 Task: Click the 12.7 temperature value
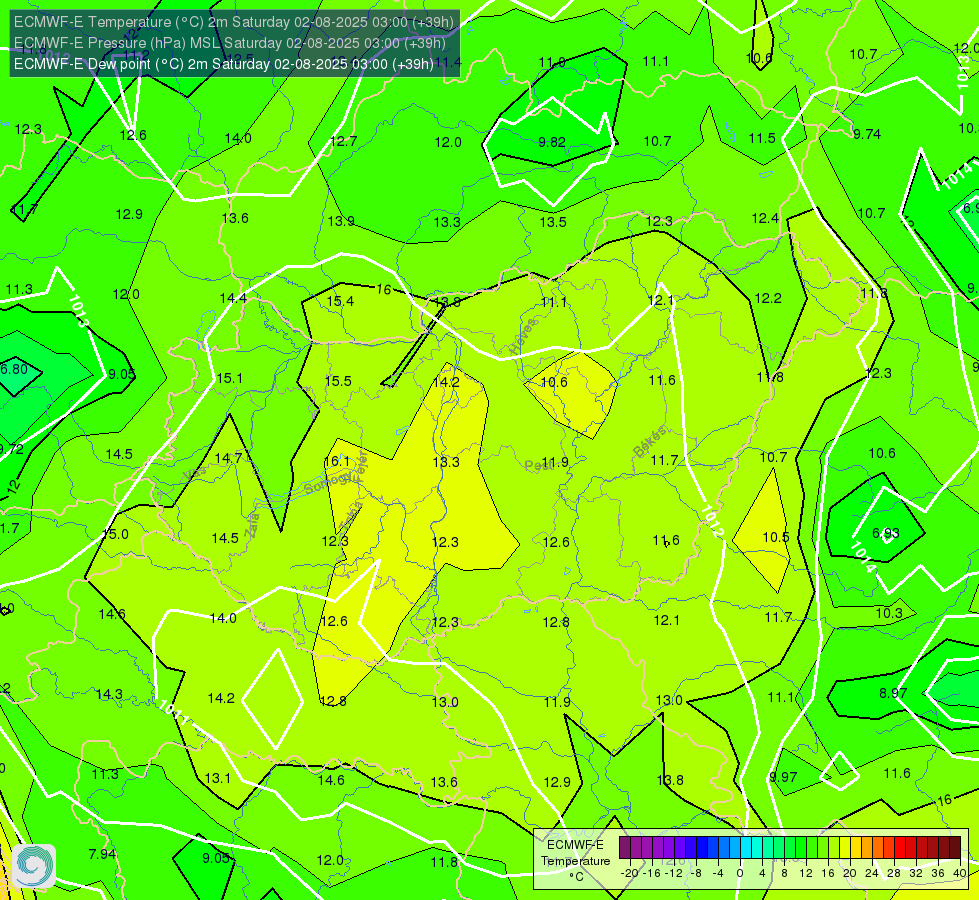343,142
